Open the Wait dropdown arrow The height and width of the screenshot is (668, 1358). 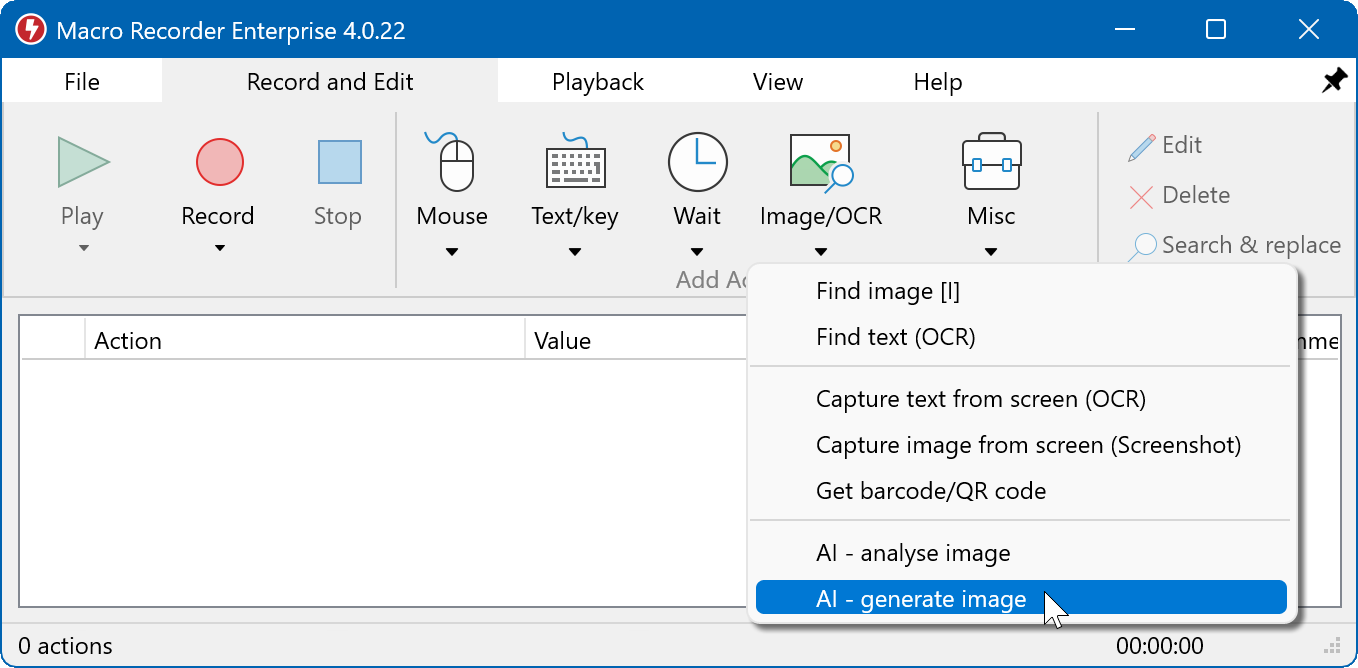pyautogui.click(x=697, y=252)
